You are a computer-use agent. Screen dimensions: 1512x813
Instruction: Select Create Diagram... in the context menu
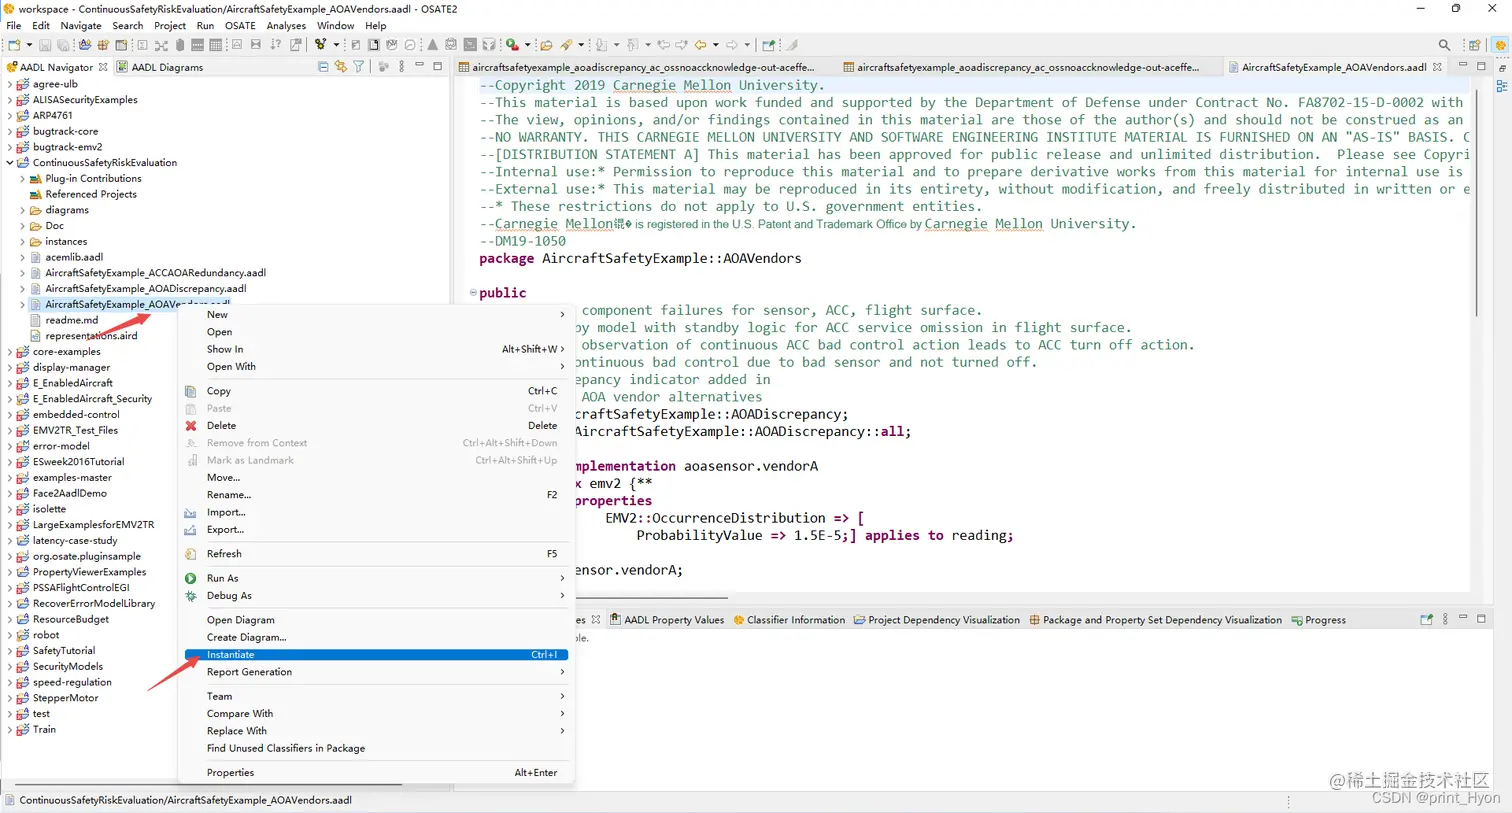coord(376,638)
